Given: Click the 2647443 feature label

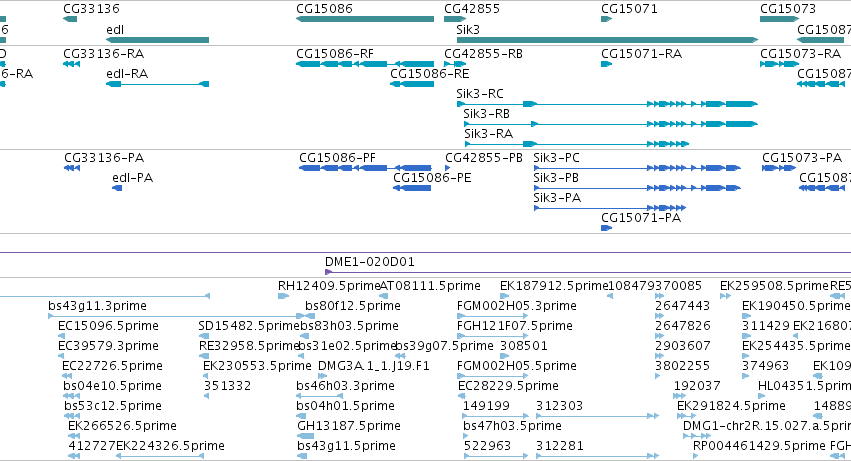Looking at the screenshot, I should point(682,306).
